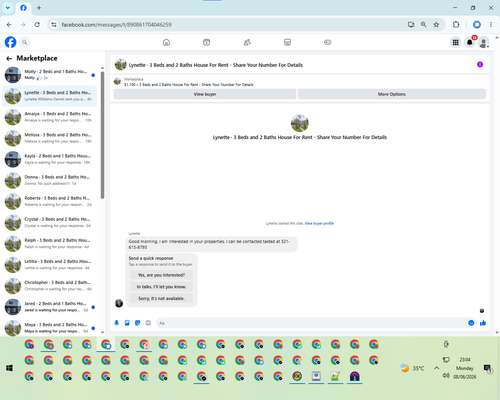Image resolution: width=500 pixels, height=400 pixels.
Task: Click the Facebook browser tab
Action: [23, 8]
